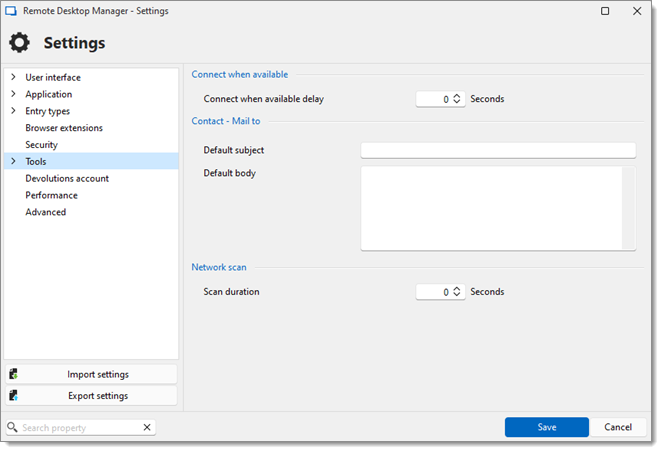Screen dimensions: 662x452
Task: Click the Remote Desktop Manager title icon
Action: (x=11, y=11)
